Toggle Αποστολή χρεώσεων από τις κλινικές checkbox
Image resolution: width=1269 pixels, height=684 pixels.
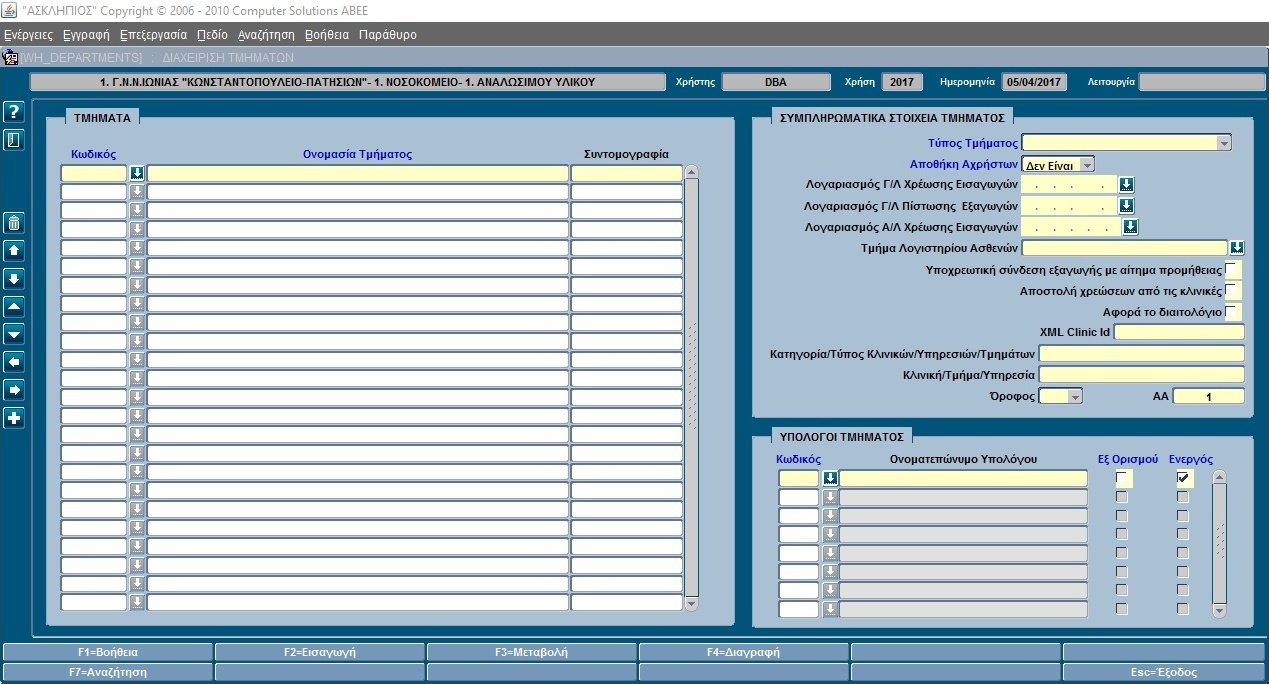coord(1233,291)
